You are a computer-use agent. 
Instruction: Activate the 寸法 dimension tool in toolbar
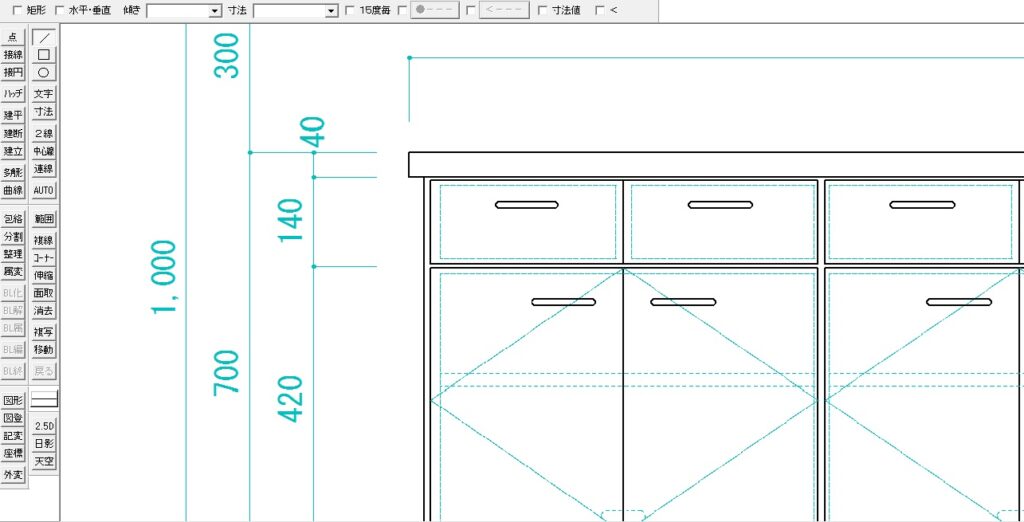[43, 112]
